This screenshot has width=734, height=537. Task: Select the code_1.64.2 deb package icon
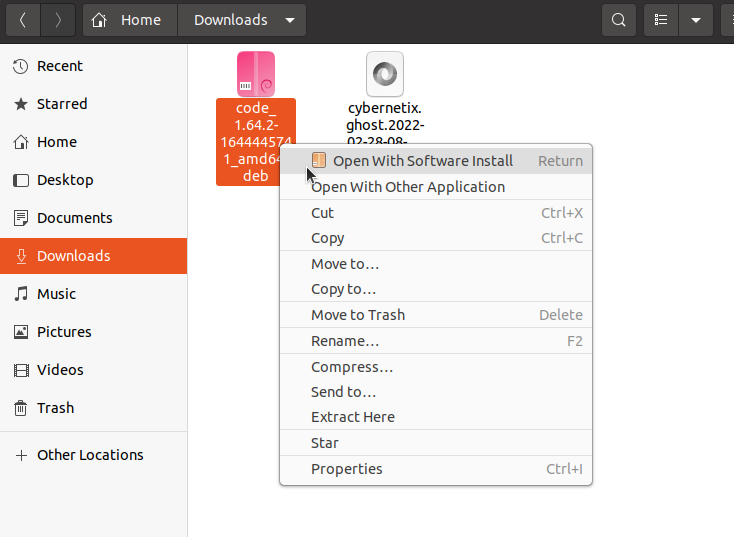[x=256, y=74]
